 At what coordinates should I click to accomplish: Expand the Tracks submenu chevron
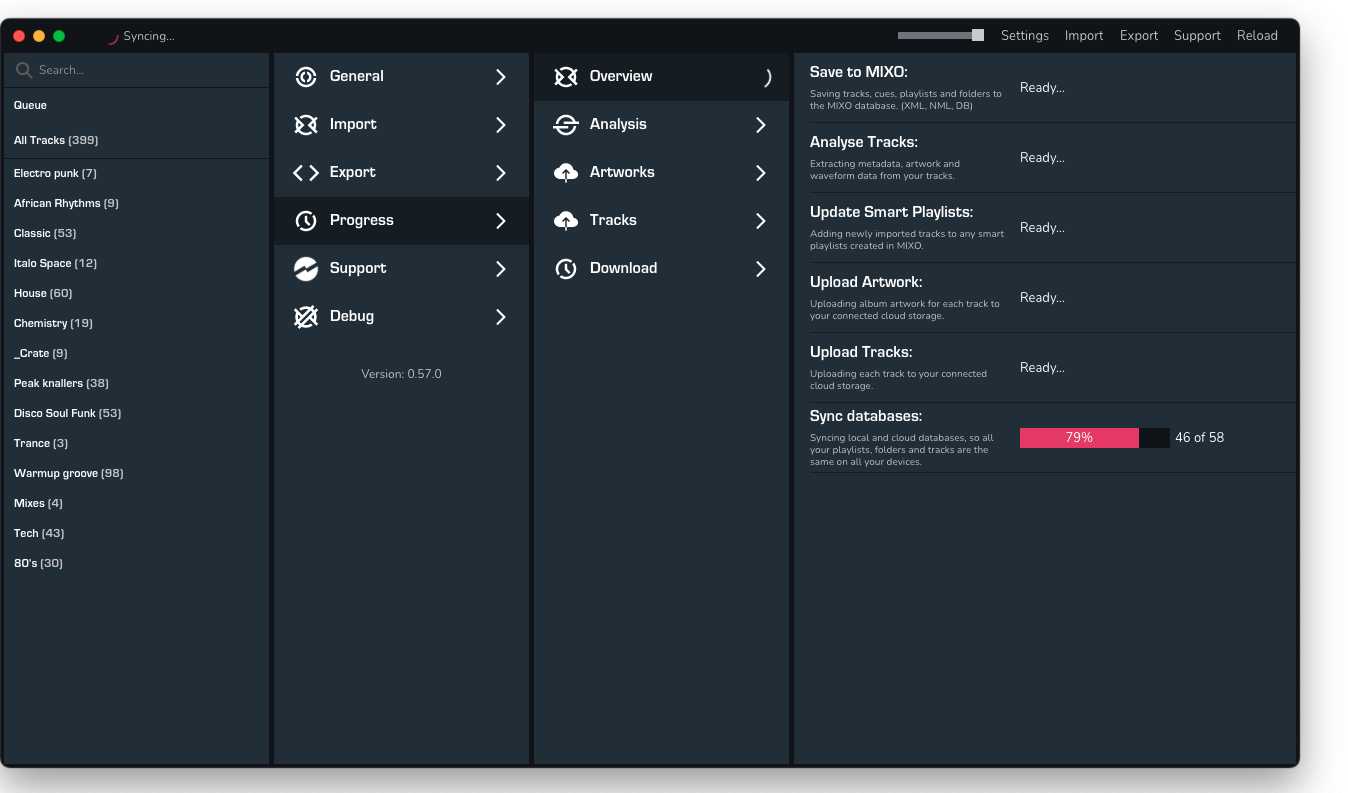(x=761, y=221)
